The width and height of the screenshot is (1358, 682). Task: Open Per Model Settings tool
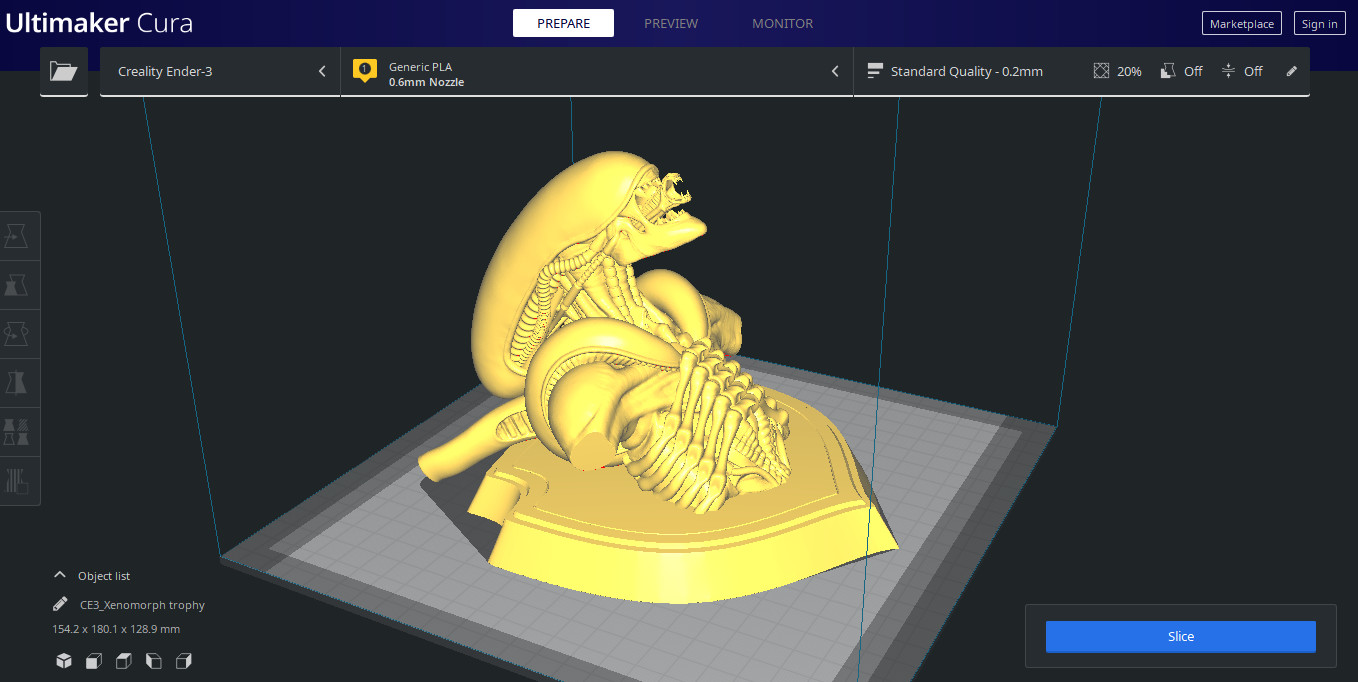click(19, 431)
